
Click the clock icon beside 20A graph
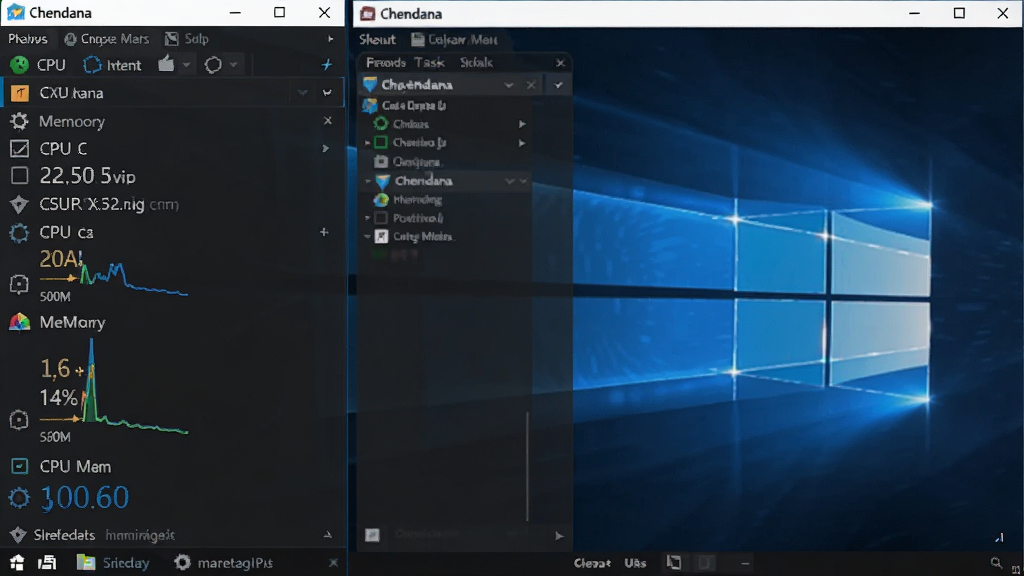pos(19,284)
